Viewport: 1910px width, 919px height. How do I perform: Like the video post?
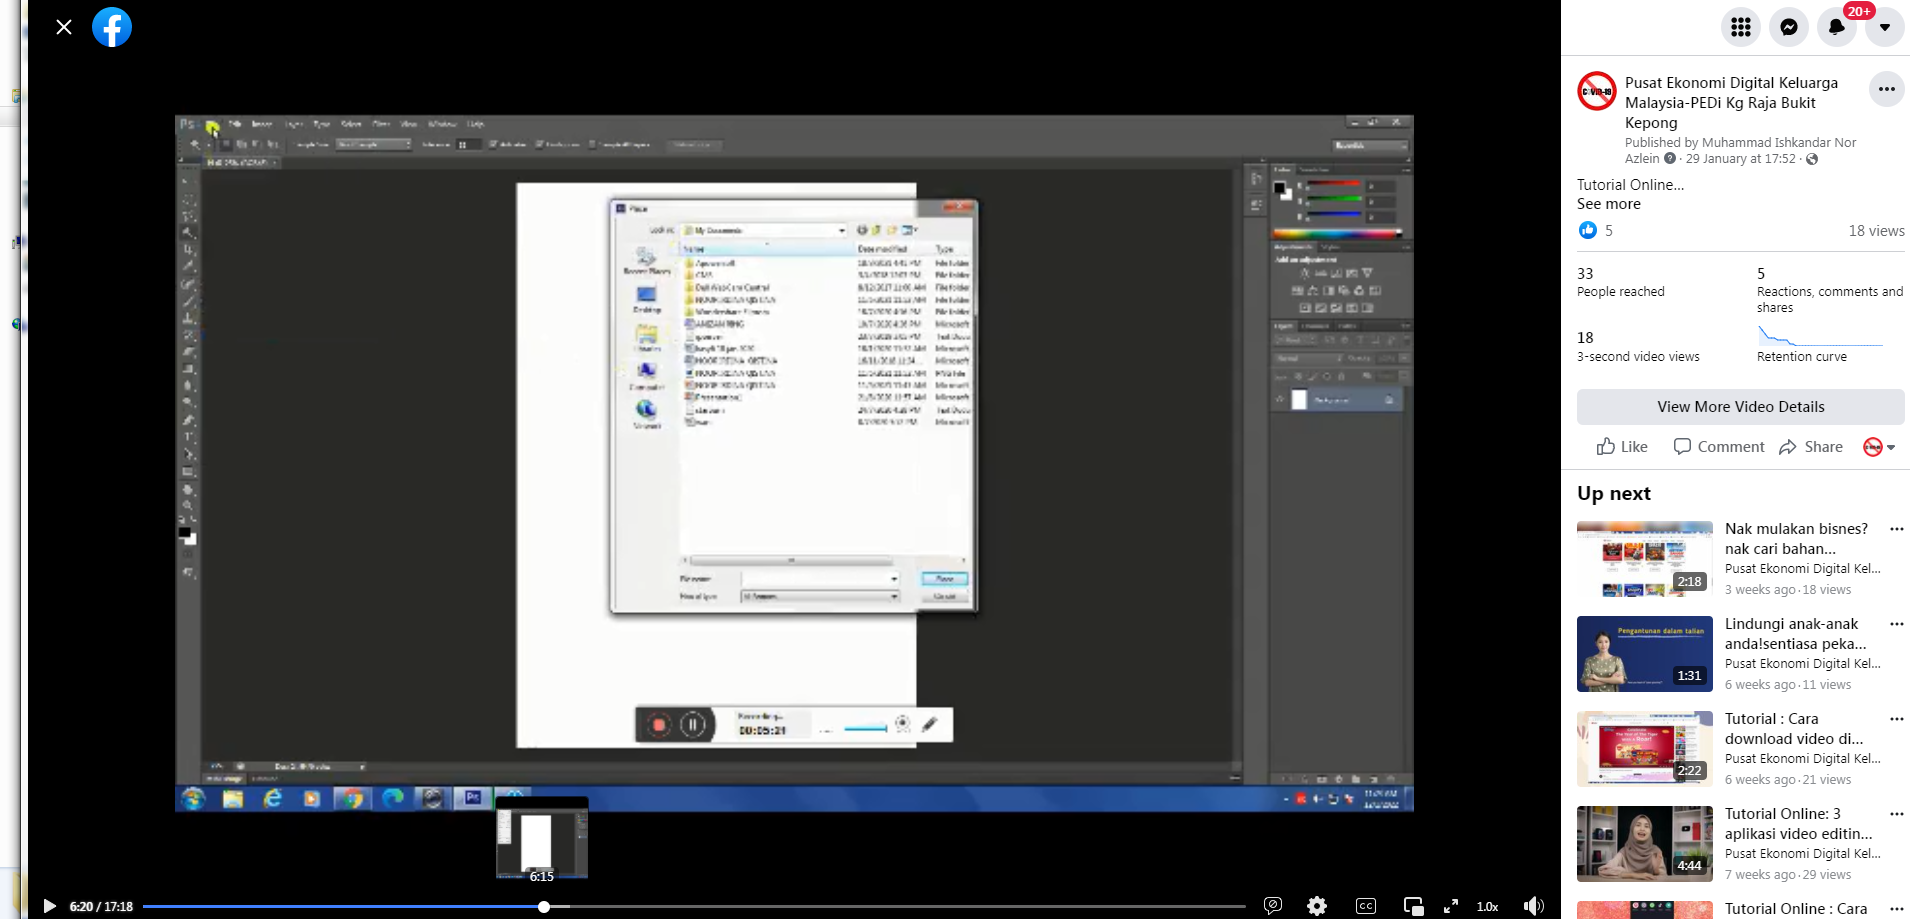click(1622, 447)
